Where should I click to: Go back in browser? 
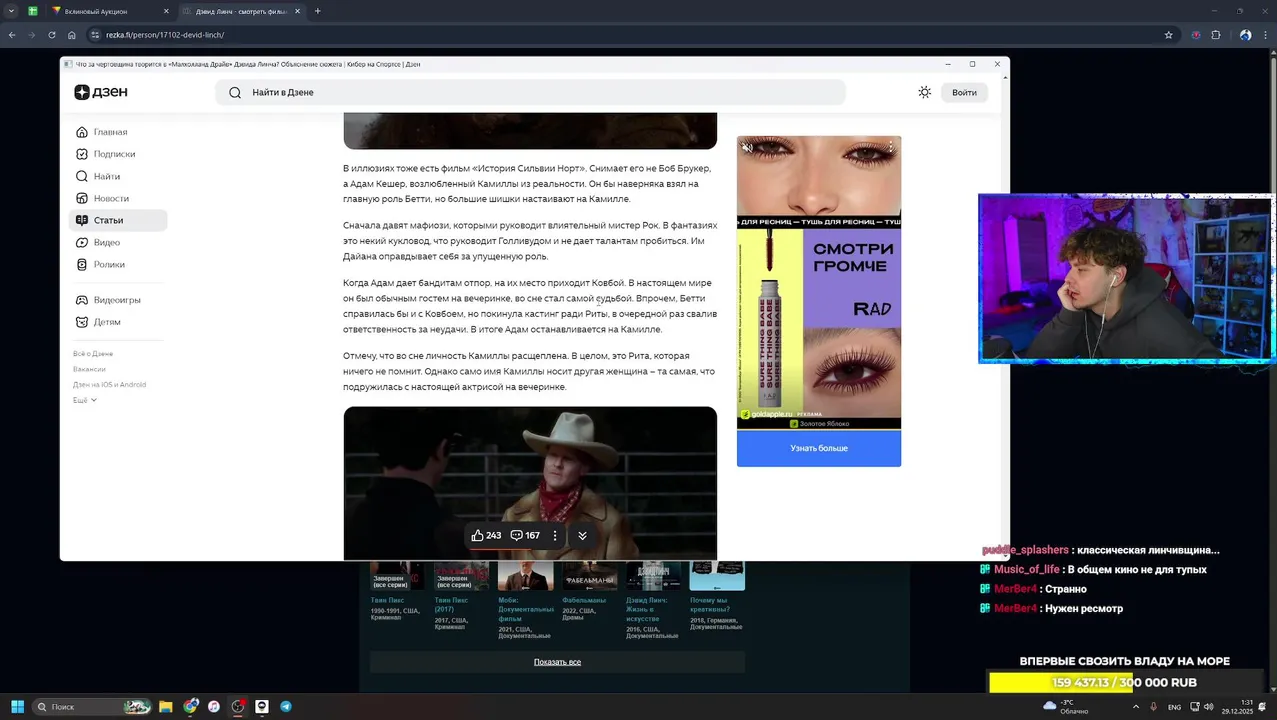pos(12,35)
